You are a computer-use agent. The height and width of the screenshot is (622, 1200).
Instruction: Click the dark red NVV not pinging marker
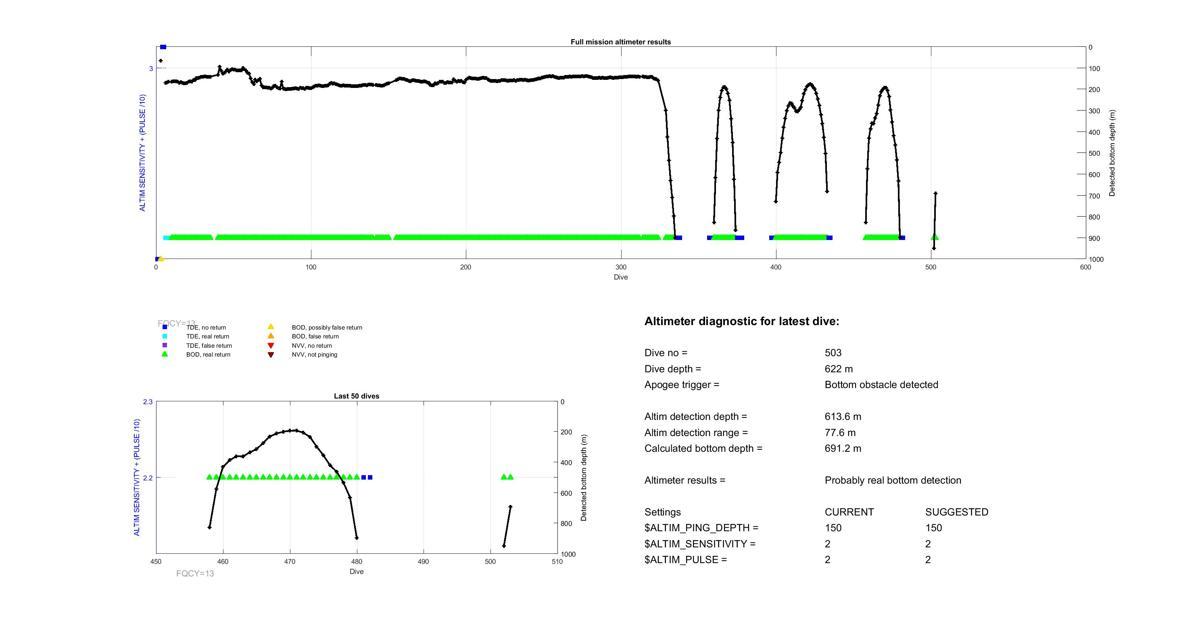tap(270, 354)
